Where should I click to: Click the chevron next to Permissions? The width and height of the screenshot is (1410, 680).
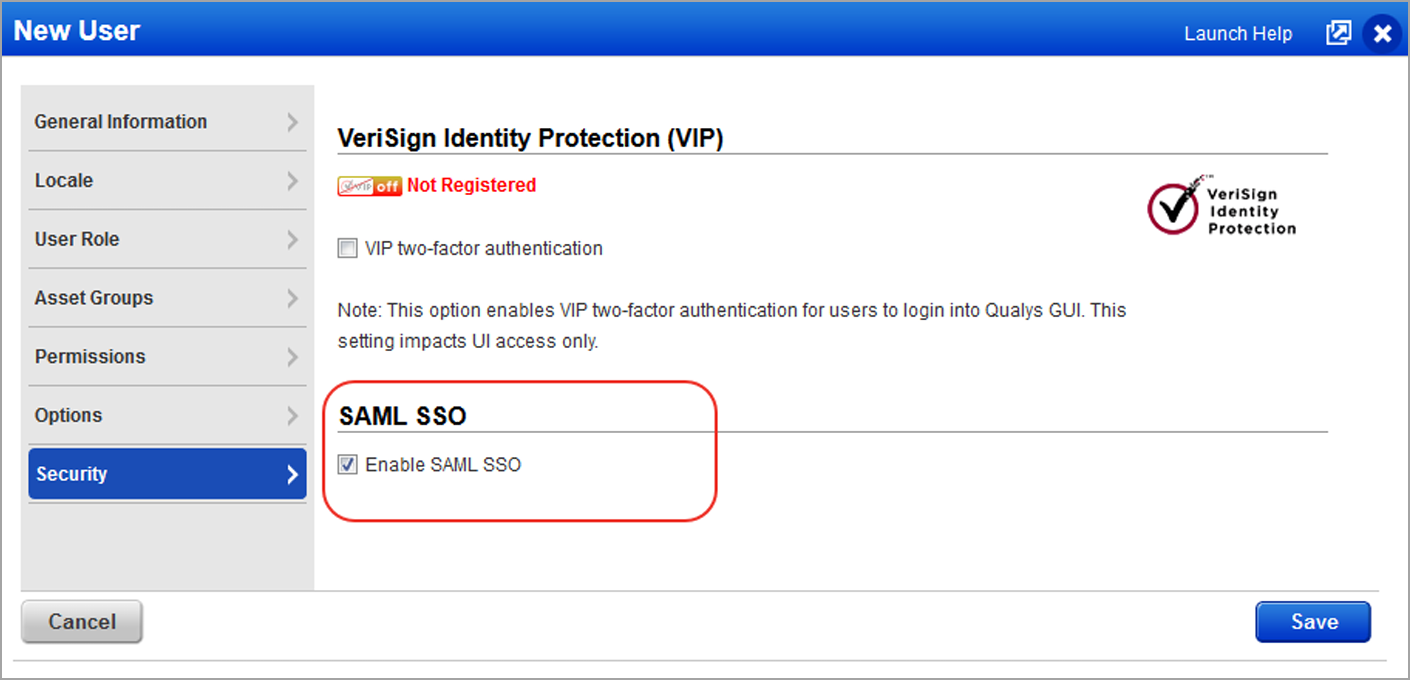point(292,357)
